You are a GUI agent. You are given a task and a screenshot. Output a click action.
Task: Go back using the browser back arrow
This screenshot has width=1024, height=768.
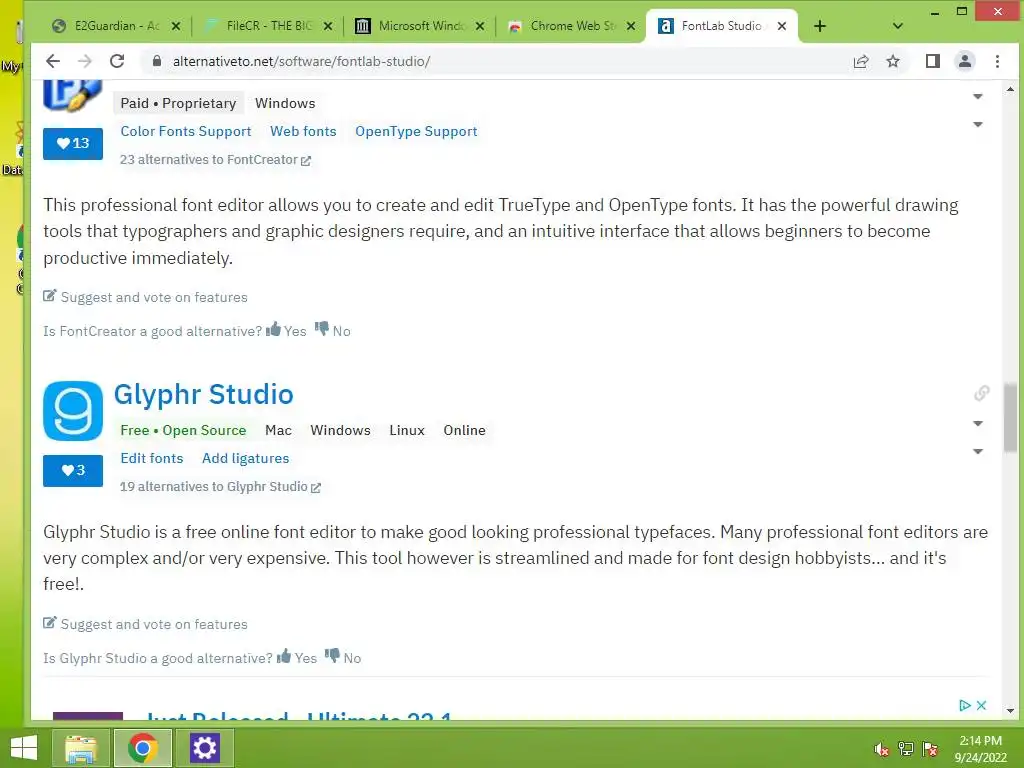click(53, 61)
